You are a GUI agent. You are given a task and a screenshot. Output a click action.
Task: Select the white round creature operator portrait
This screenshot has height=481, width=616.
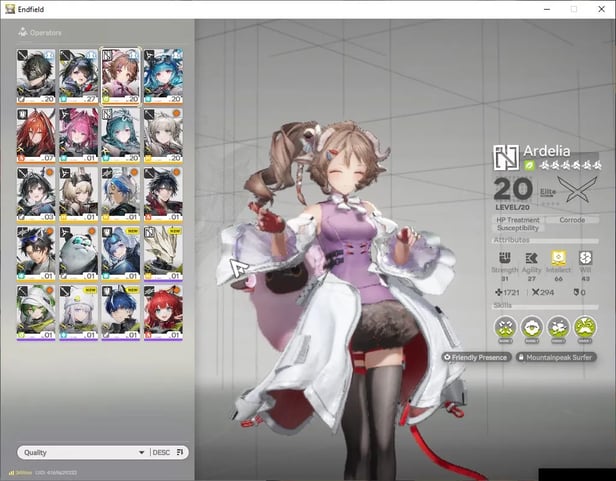79,251
